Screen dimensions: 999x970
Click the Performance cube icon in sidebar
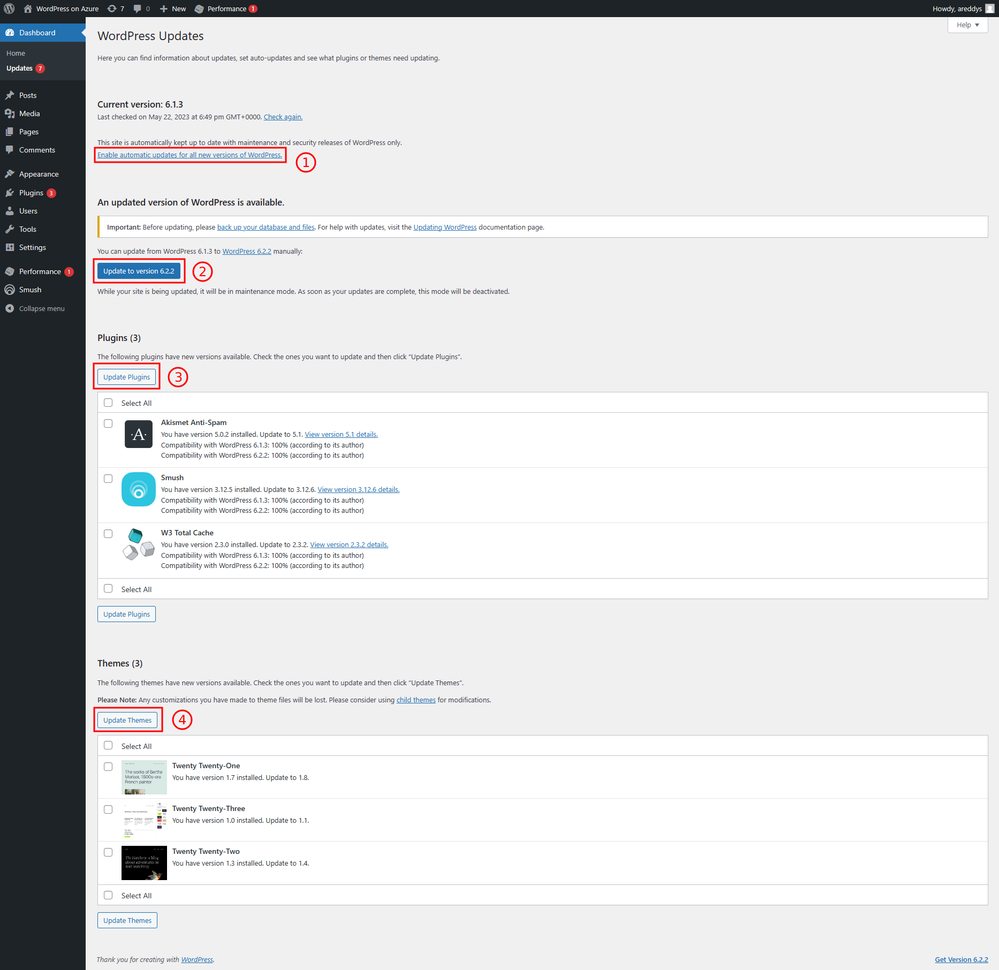(10, 271)
